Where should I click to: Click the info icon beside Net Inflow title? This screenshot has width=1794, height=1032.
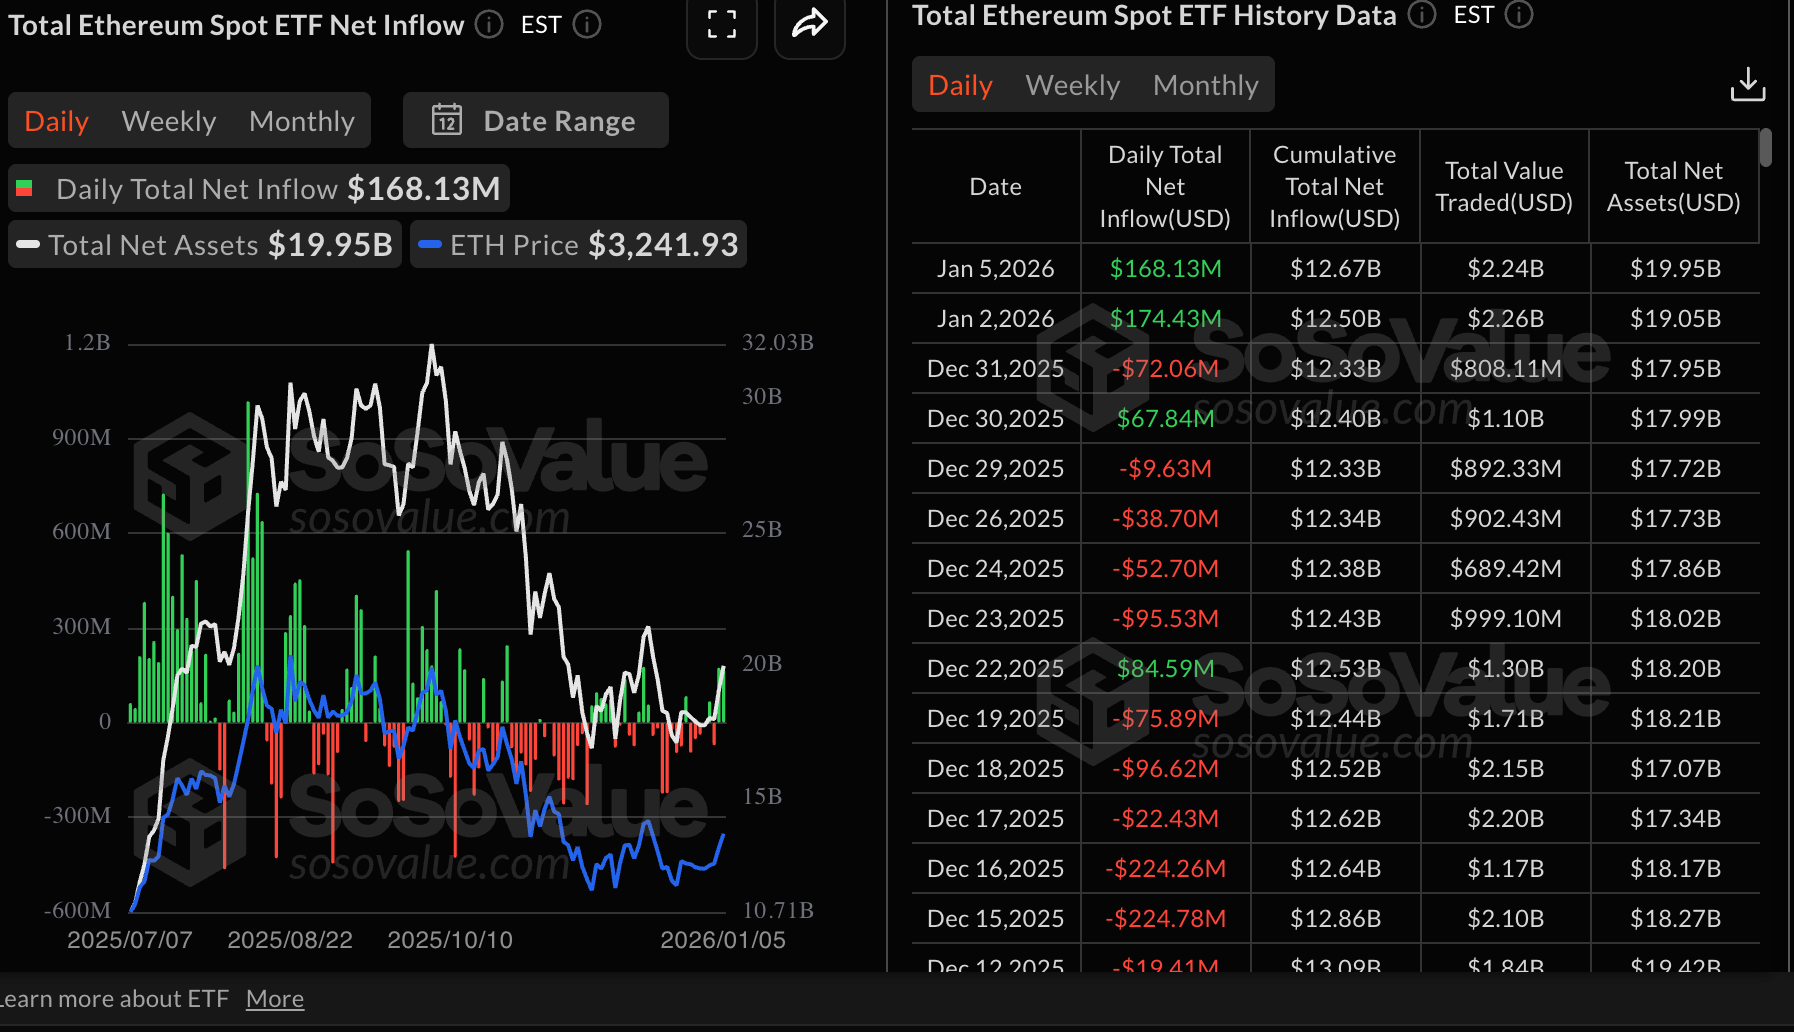click(x=488, y=25)
